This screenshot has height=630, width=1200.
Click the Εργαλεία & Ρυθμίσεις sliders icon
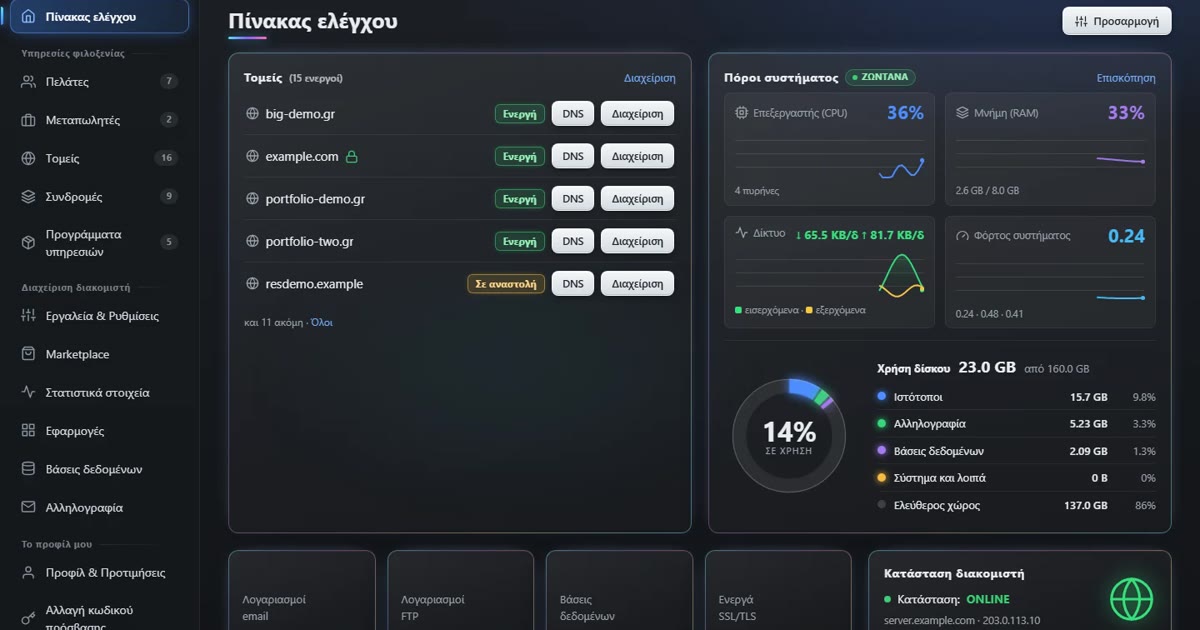click(x=28, y=316)
